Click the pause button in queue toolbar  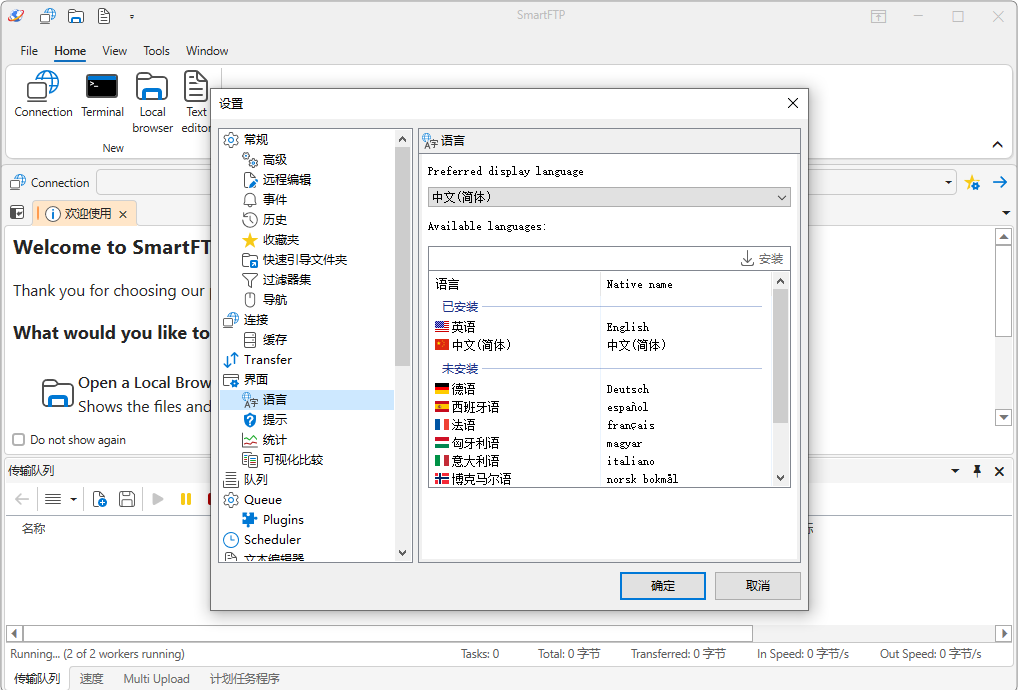[186, 499]
